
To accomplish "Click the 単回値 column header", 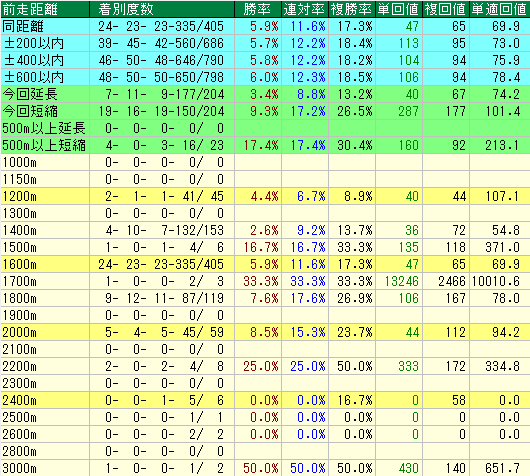I will [x=399, y=9].
